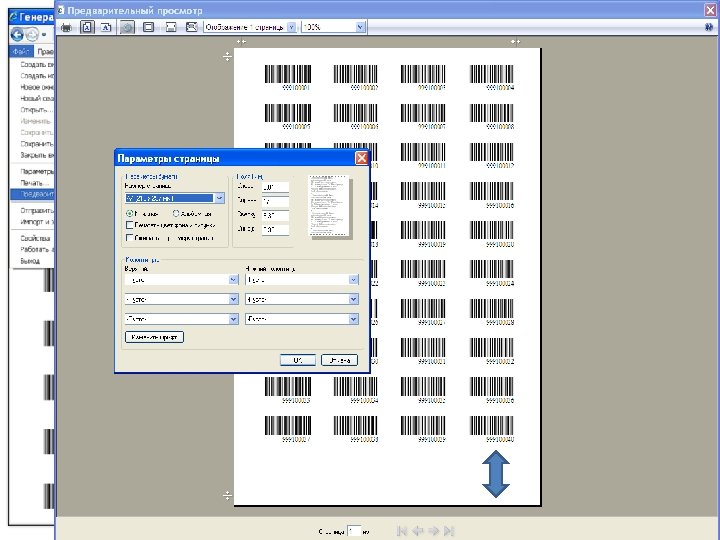The width and height of the screenshot is (720, 540).
Task: Choose Выход in the File menu
Action: (x=30, y=261)
